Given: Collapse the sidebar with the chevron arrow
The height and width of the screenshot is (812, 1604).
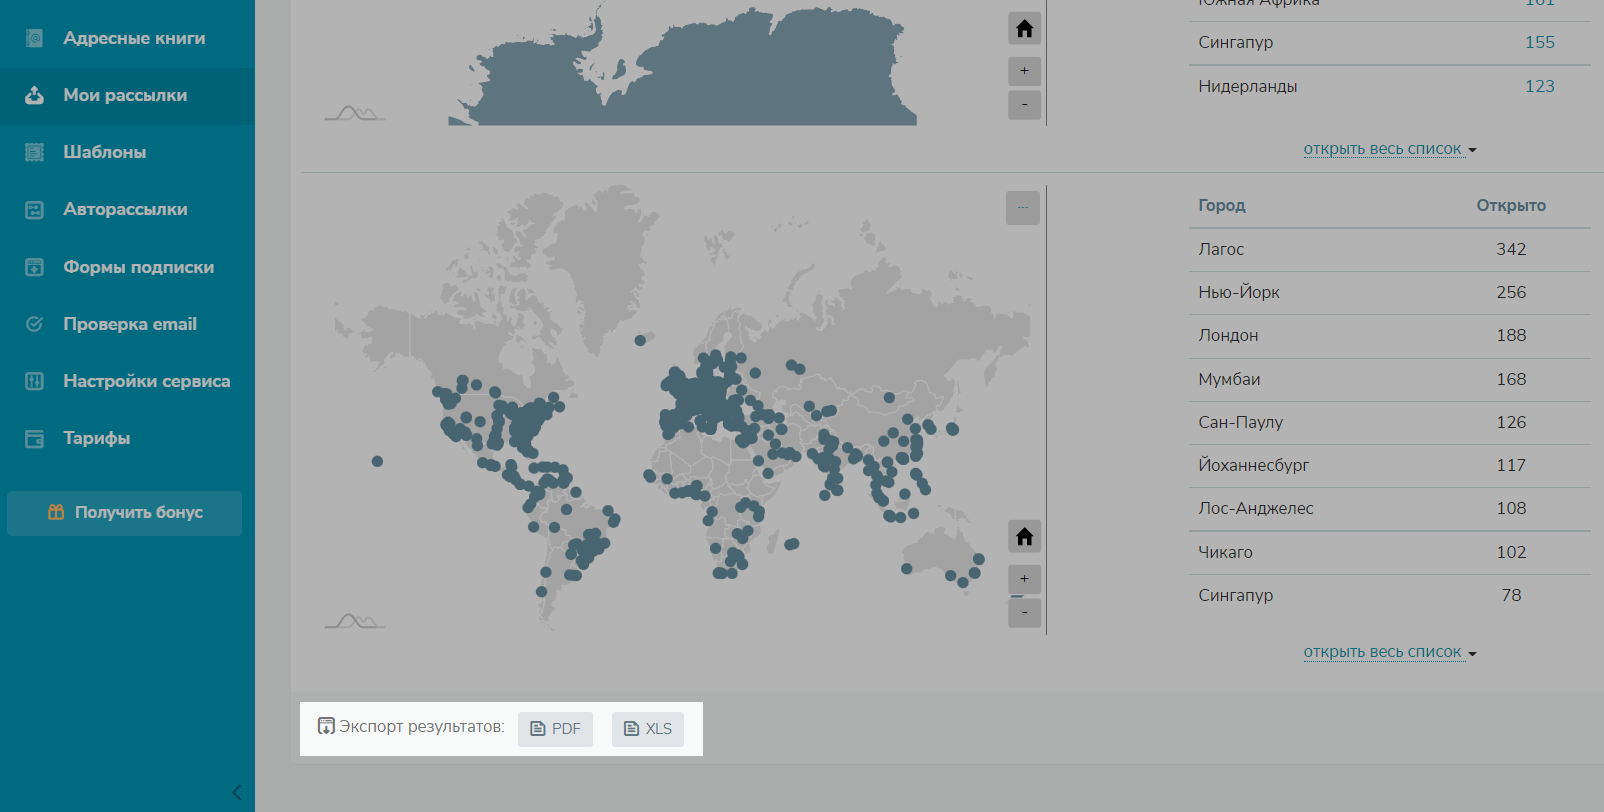Looking at the screenshot, I should point(237,793).
